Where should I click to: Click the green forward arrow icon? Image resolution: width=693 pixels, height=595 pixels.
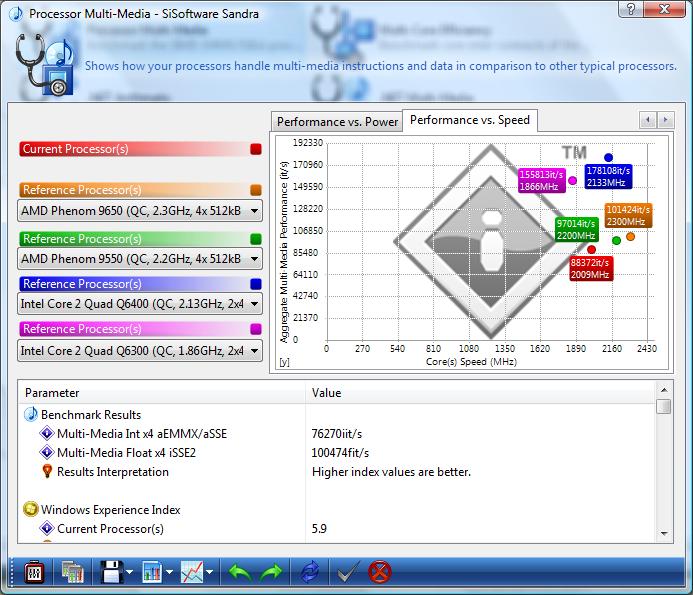(x=272, y=572)
